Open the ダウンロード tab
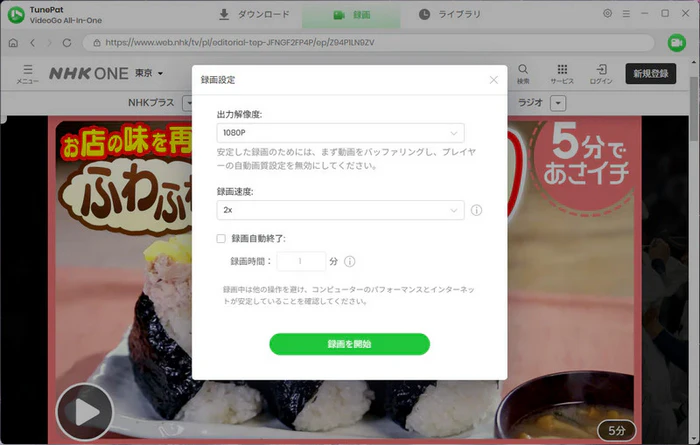Image resolution: width=700 pixels, height=445 pixels. pyautogui.click(x=254, y=15)
